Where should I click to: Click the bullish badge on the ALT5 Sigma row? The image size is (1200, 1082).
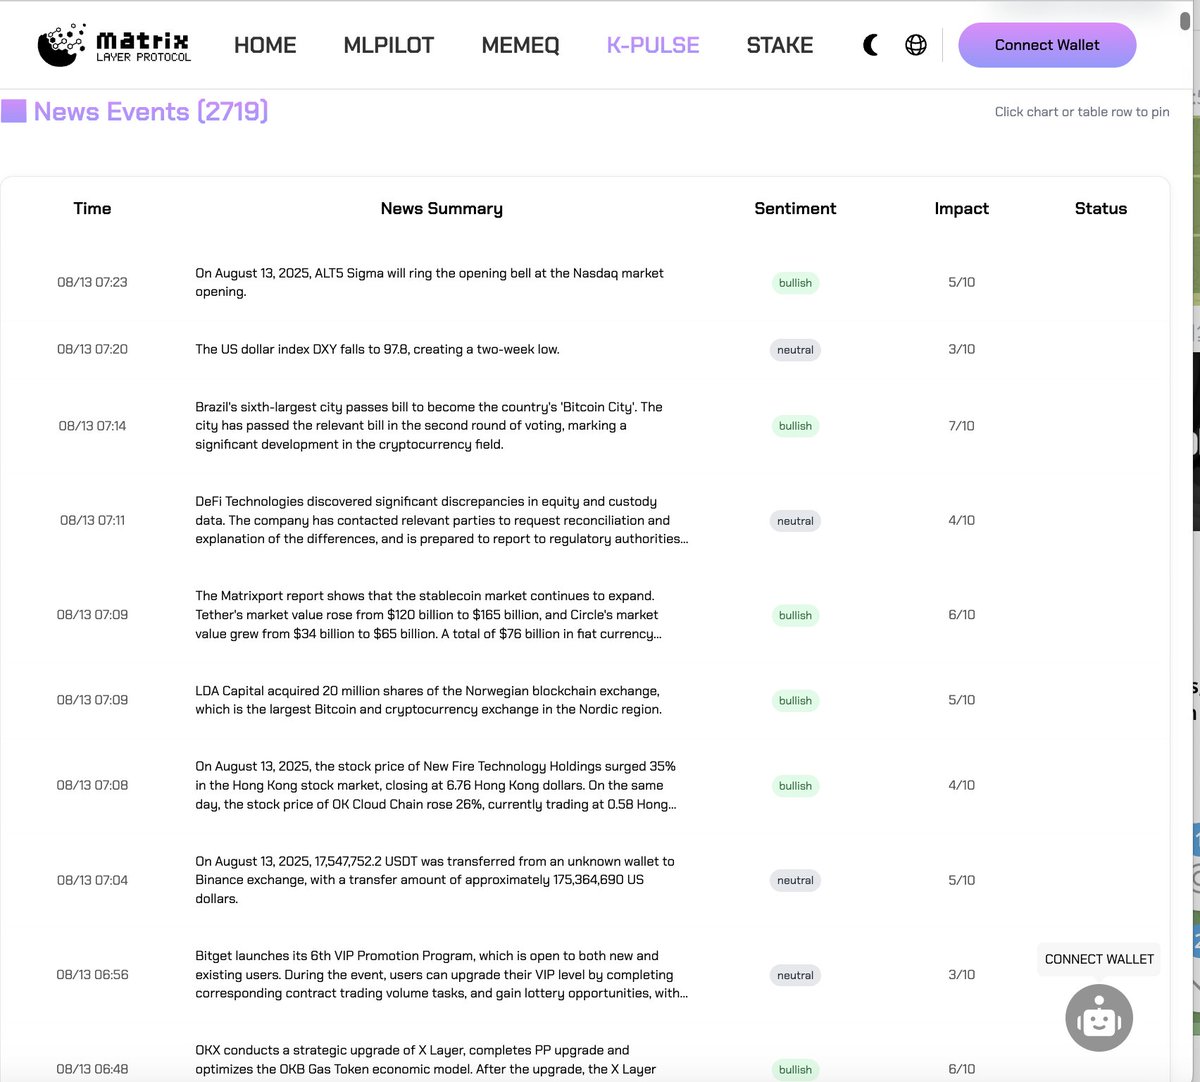795,282
